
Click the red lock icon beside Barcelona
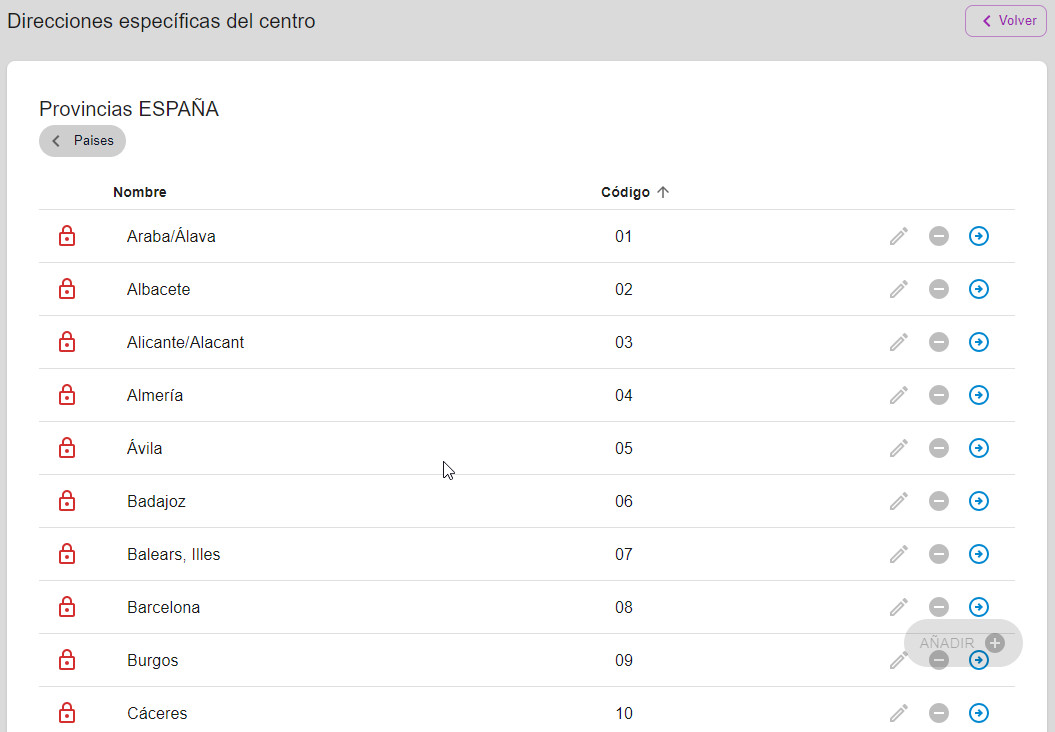pyautogui.click(x=67, y=607)
